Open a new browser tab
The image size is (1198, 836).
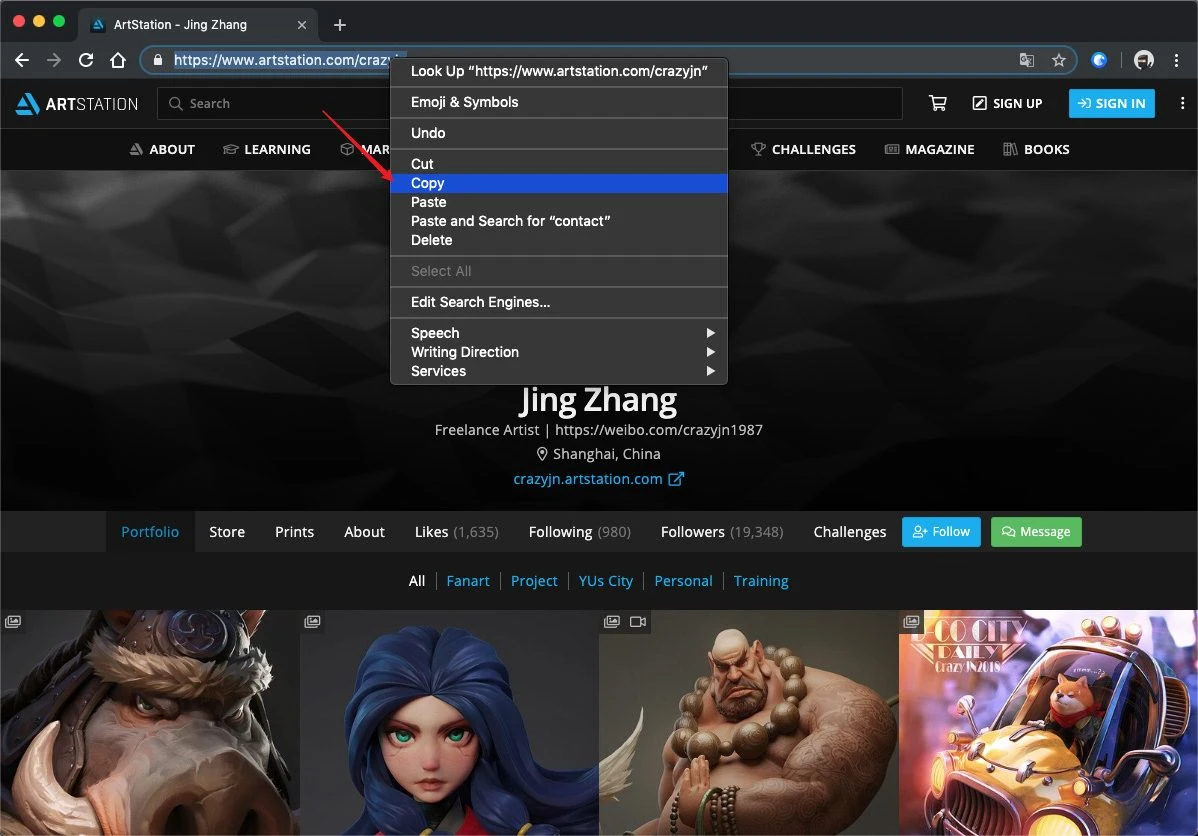click(x=340, y=25)
